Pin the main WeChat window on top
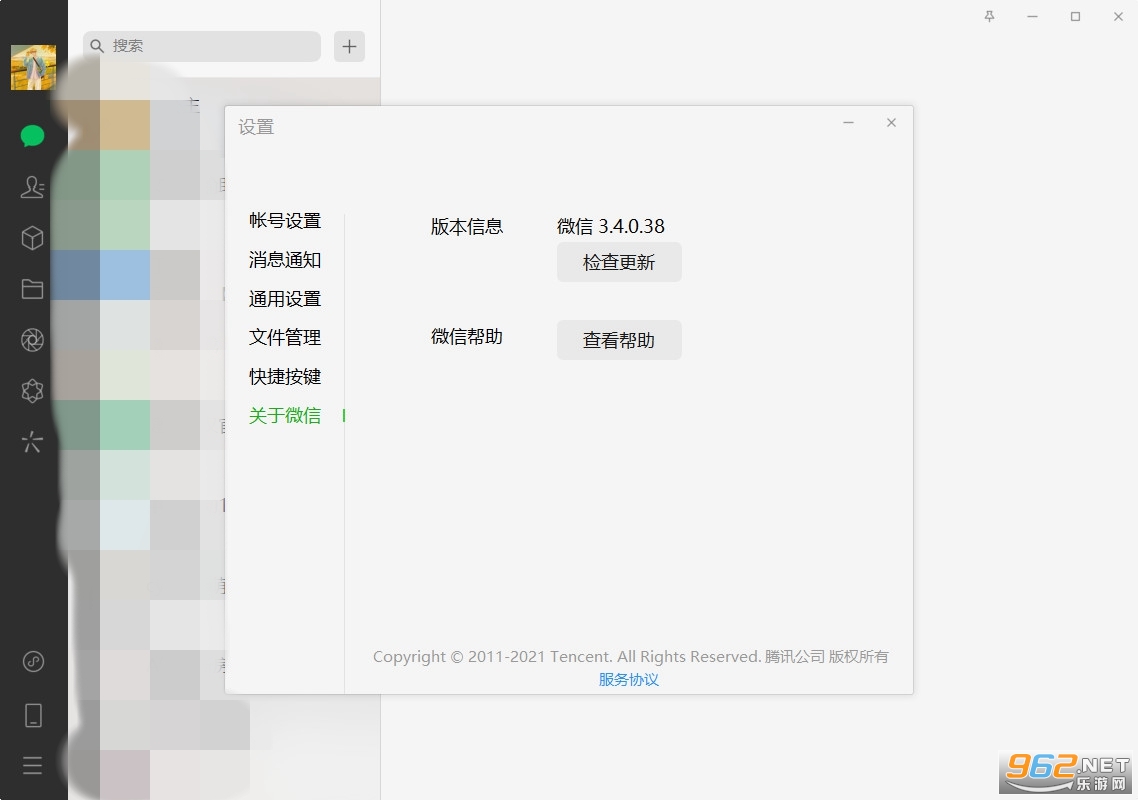Viewport: 1138px width, 800px height. (x=989, y=16)
